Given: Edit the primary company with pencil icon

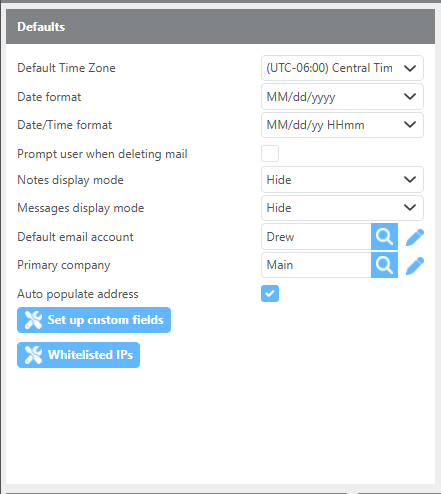Looking at the screenshot, I should click(x=415, y=266).
